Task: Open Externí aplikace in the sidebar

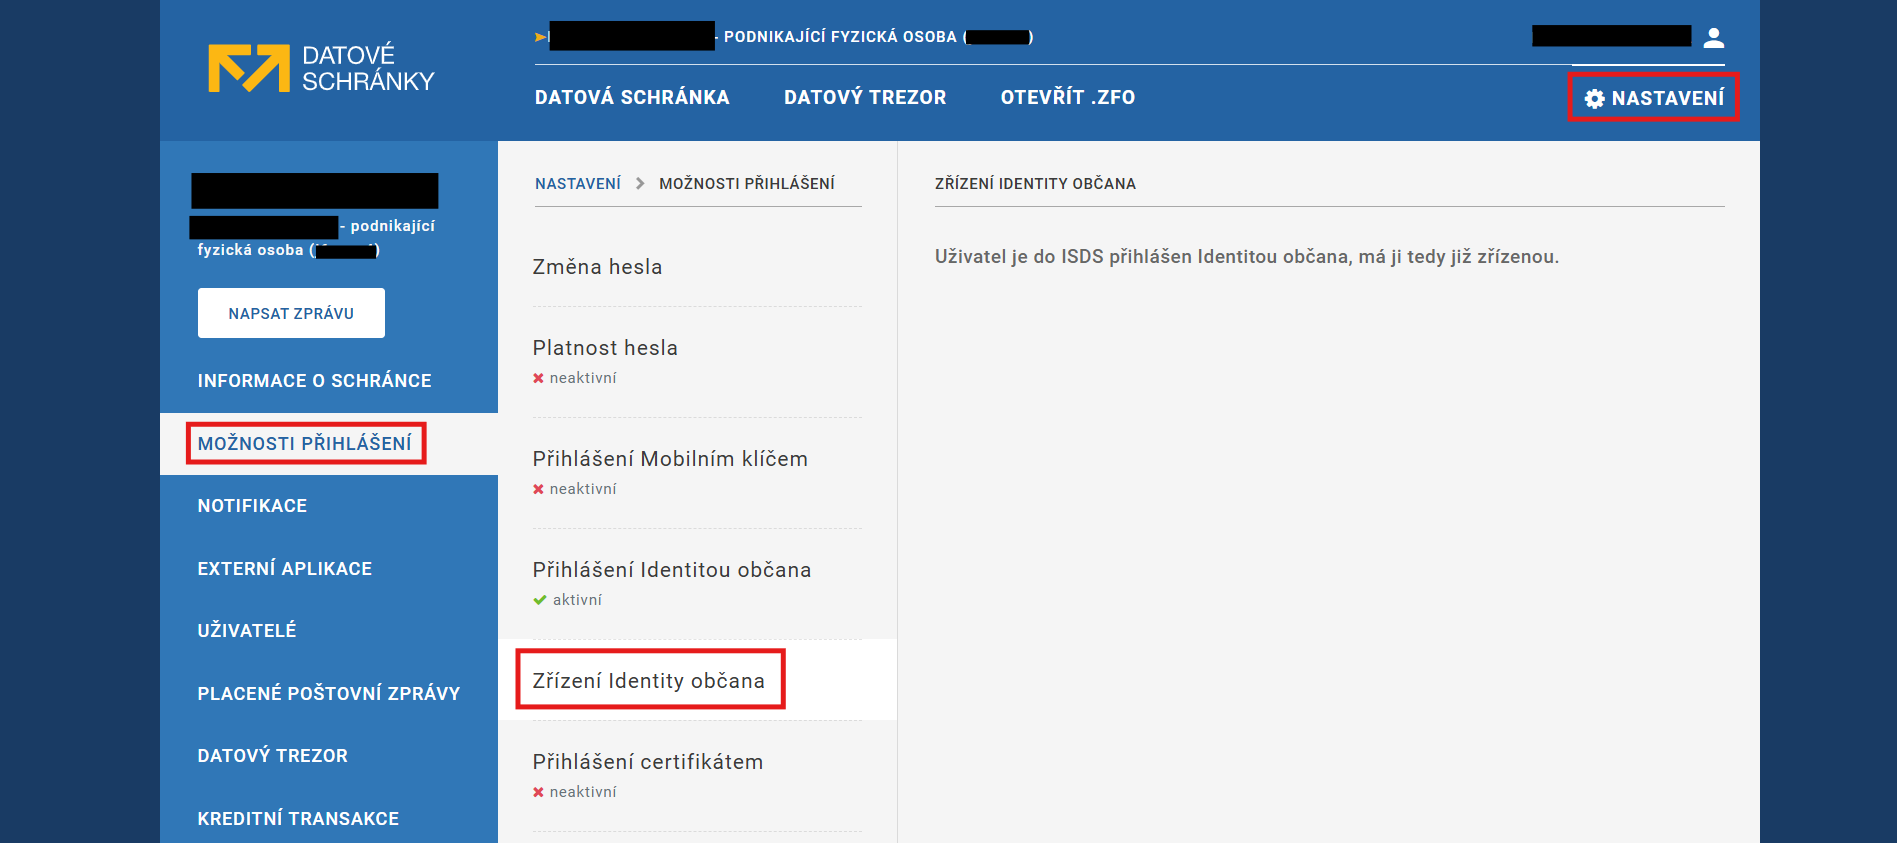Action: click(284, 569)
